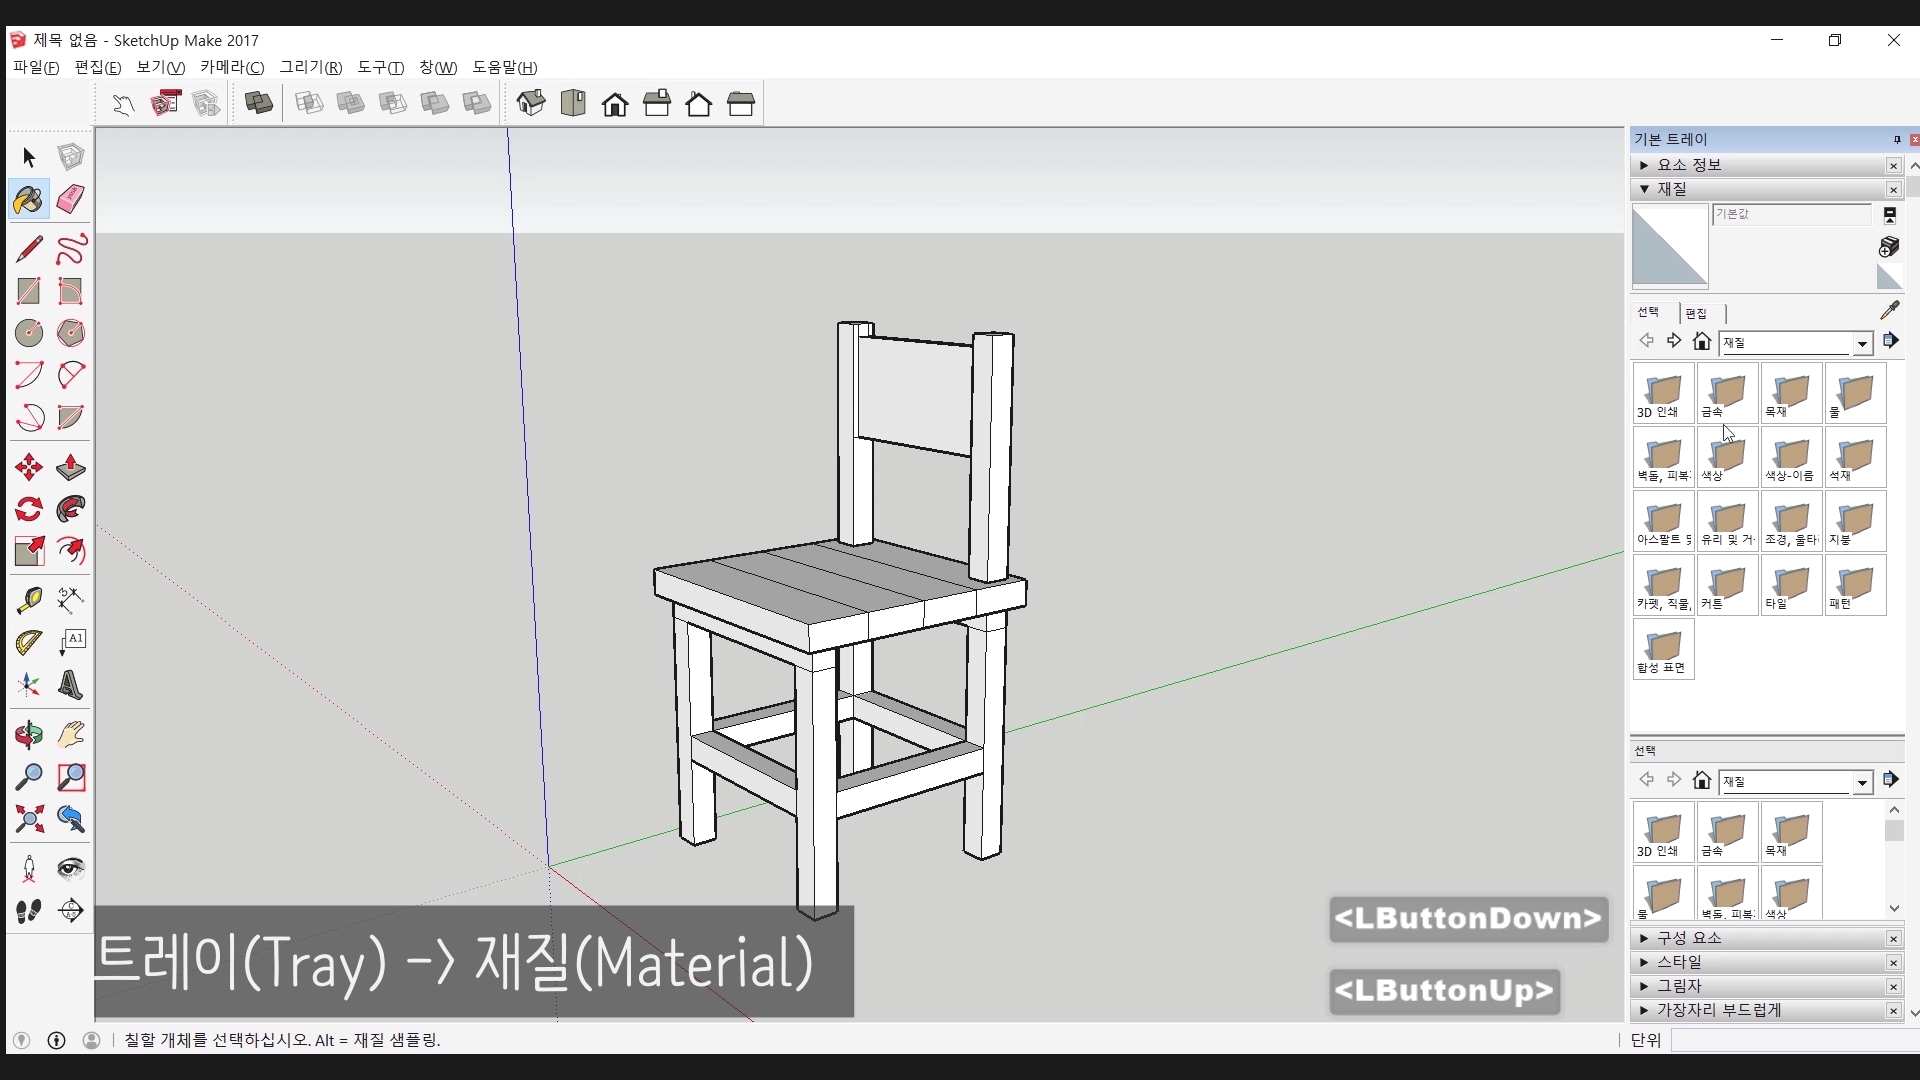1920x1080 pixels.
Task: Click the default material preview swatch
Action: click(1669, 246)
